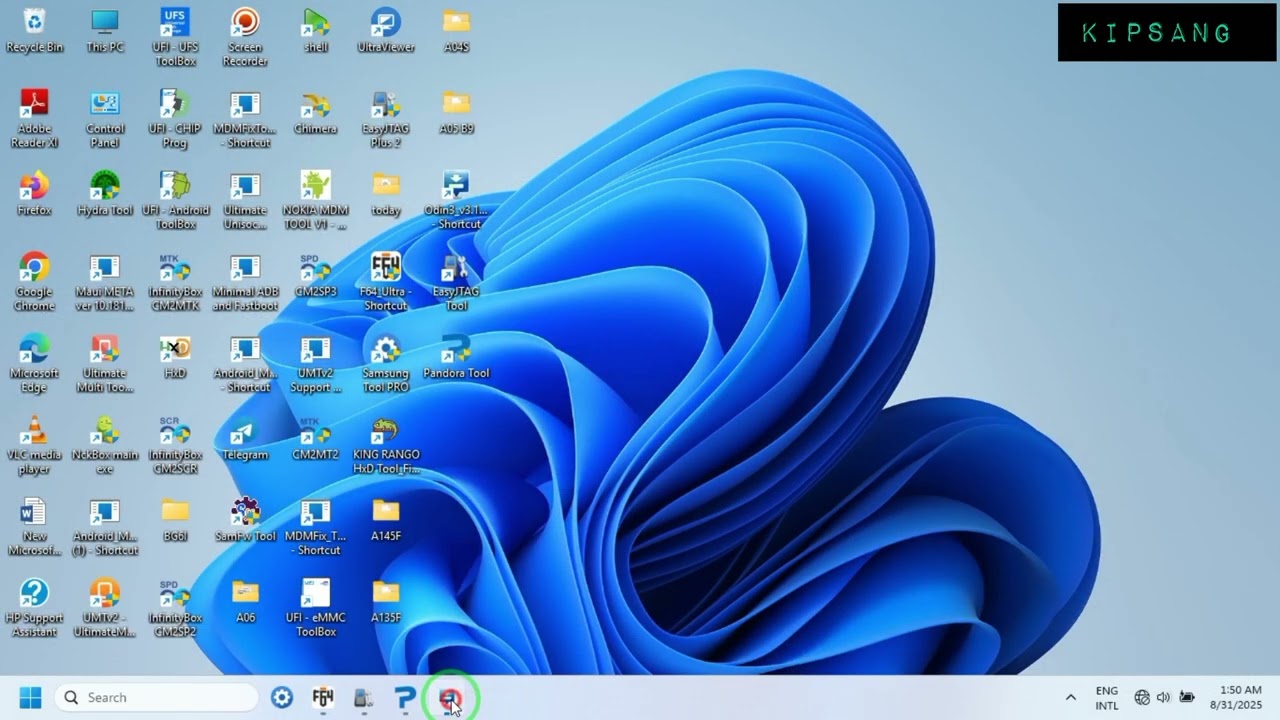Open Hydra Tool shortcut

click(x=105, y=194)
